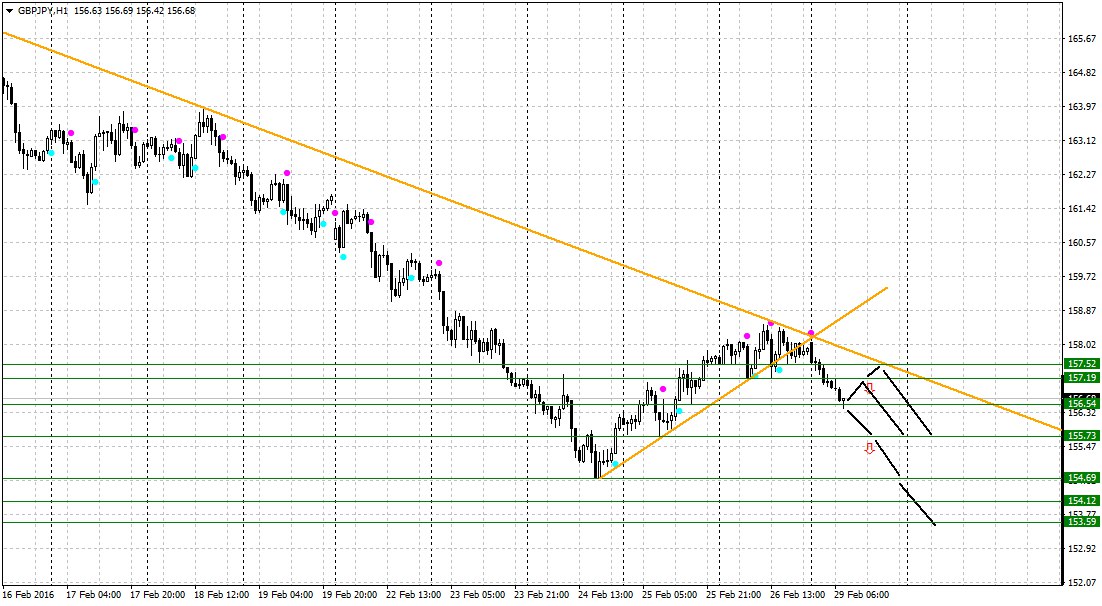
Task: Click the 160.57 price axis value
Action: [1082, 243]
